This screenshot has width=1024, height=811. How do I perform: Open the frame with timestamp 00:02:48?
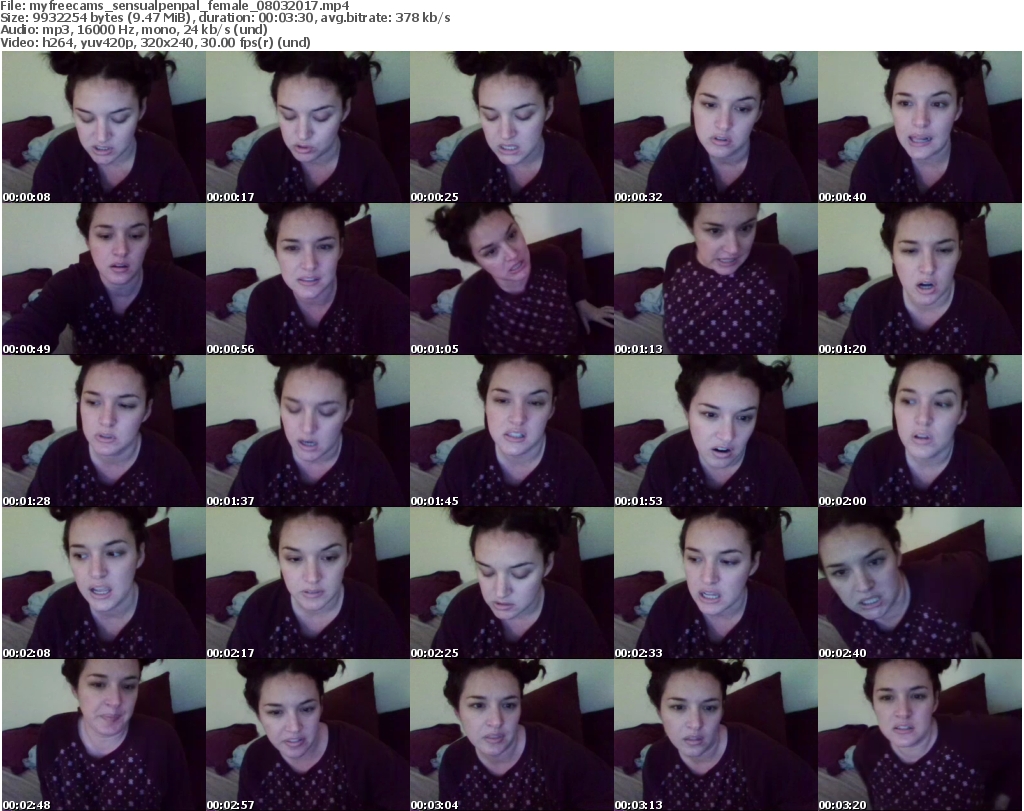pos(104,735)
